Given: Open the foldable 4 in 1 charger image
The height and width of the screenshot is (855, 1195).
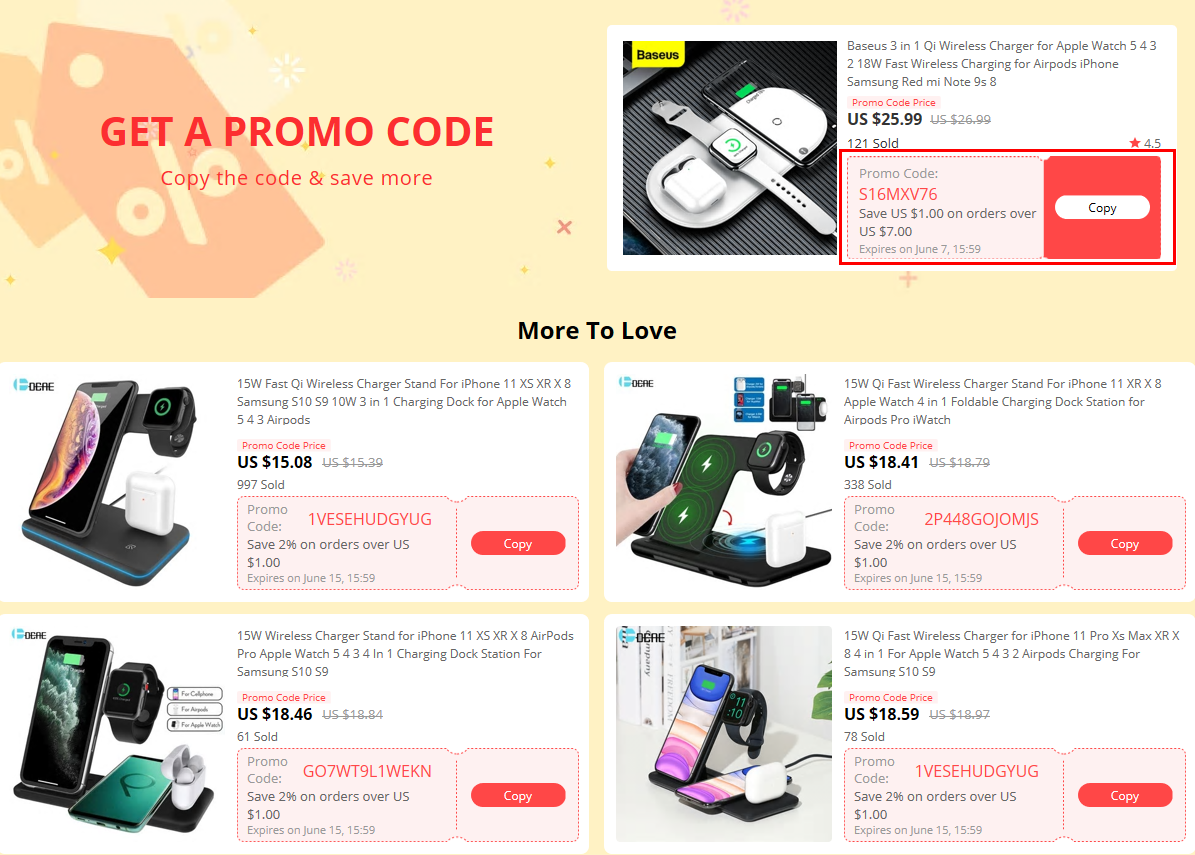Looking at the screenshot, I should 723,482.
